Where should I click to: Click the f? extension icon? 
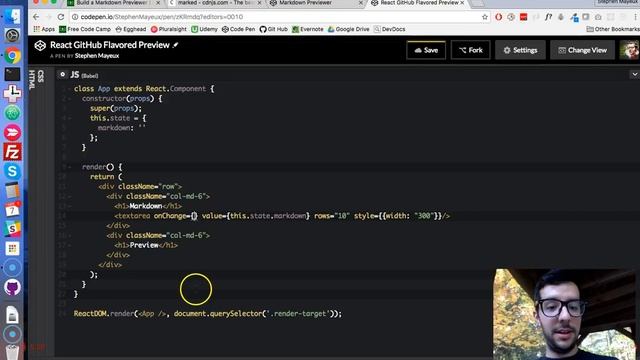(x=548, y=17)
